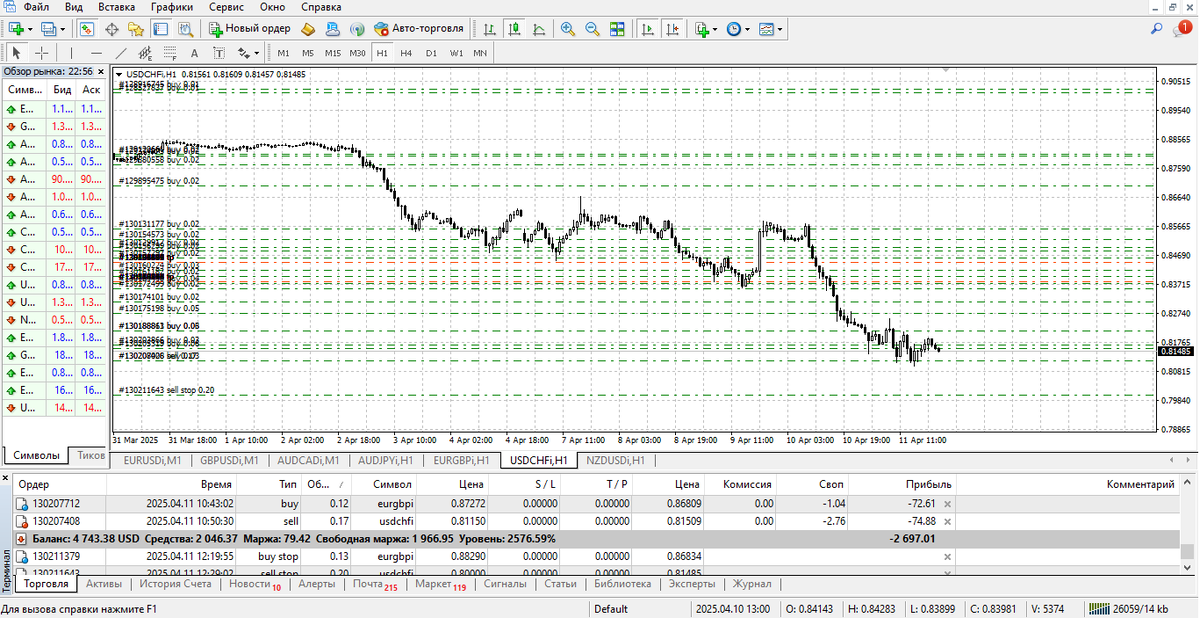Expand the Periods clock dropdown arrow
Screen dimensions: 1200x618
click(x=747, y=29)
